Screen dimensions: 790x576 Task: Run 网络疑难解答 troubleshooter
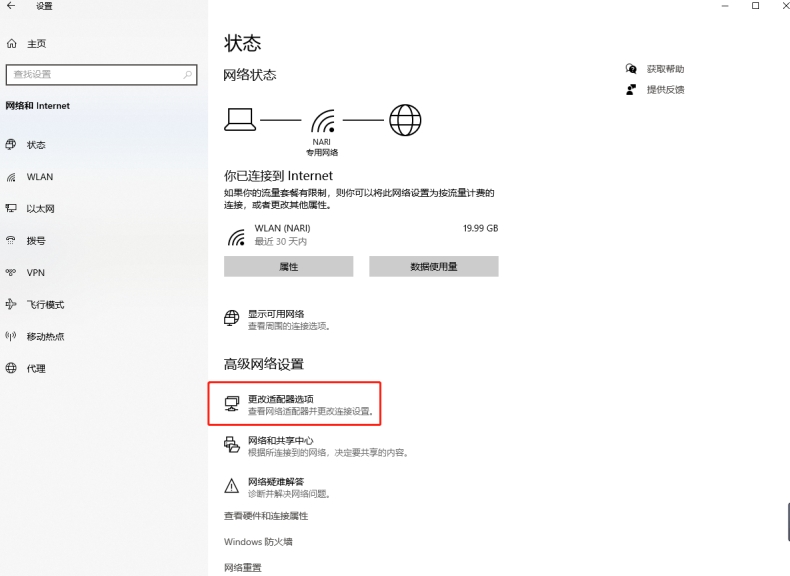click(276, 482)
